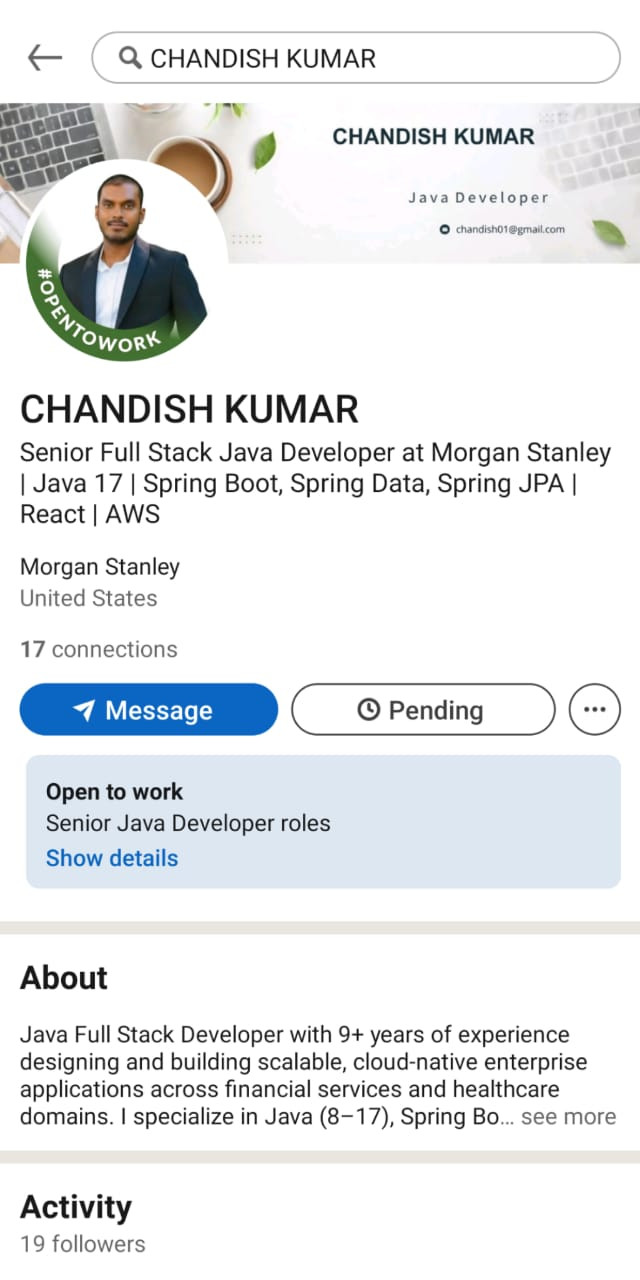The height and width of the screenshot is (1280, 640).
Task: Withdraw request via Pending button
Action: 423,710
